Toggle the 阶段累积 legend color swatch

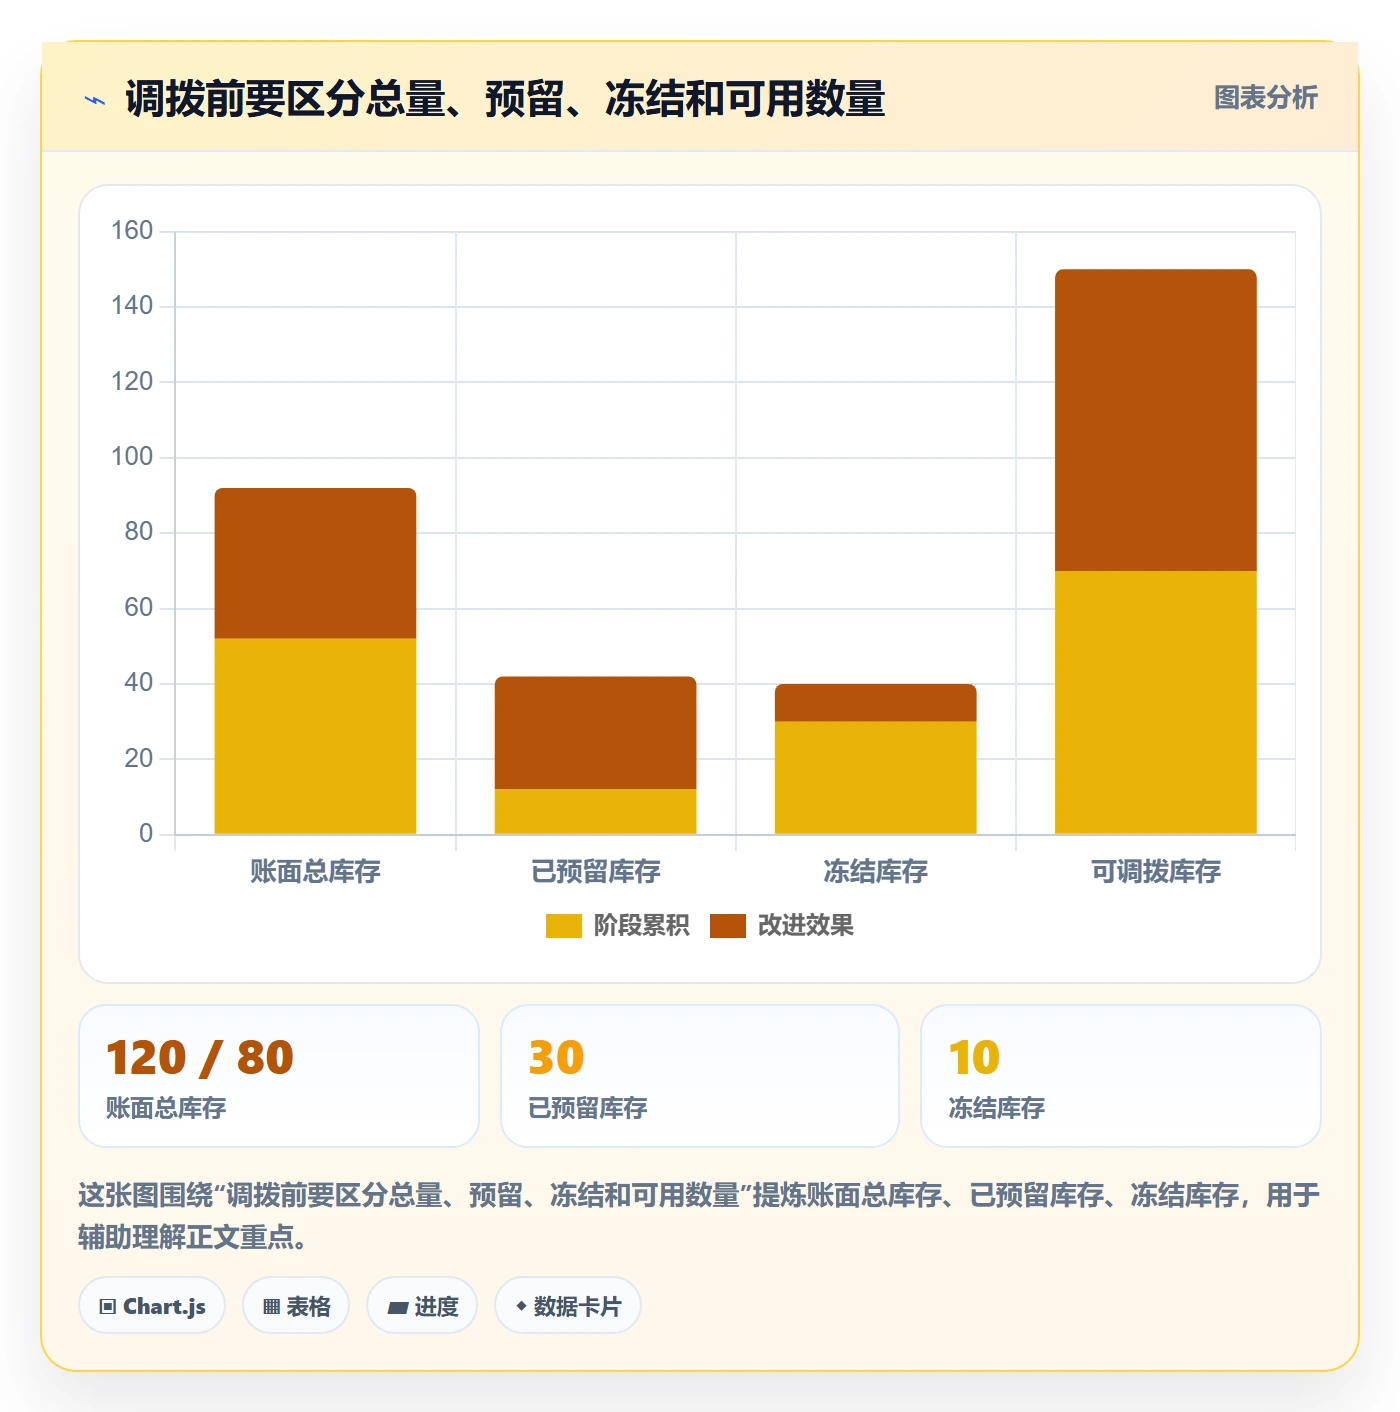click(x=563, y=926)
